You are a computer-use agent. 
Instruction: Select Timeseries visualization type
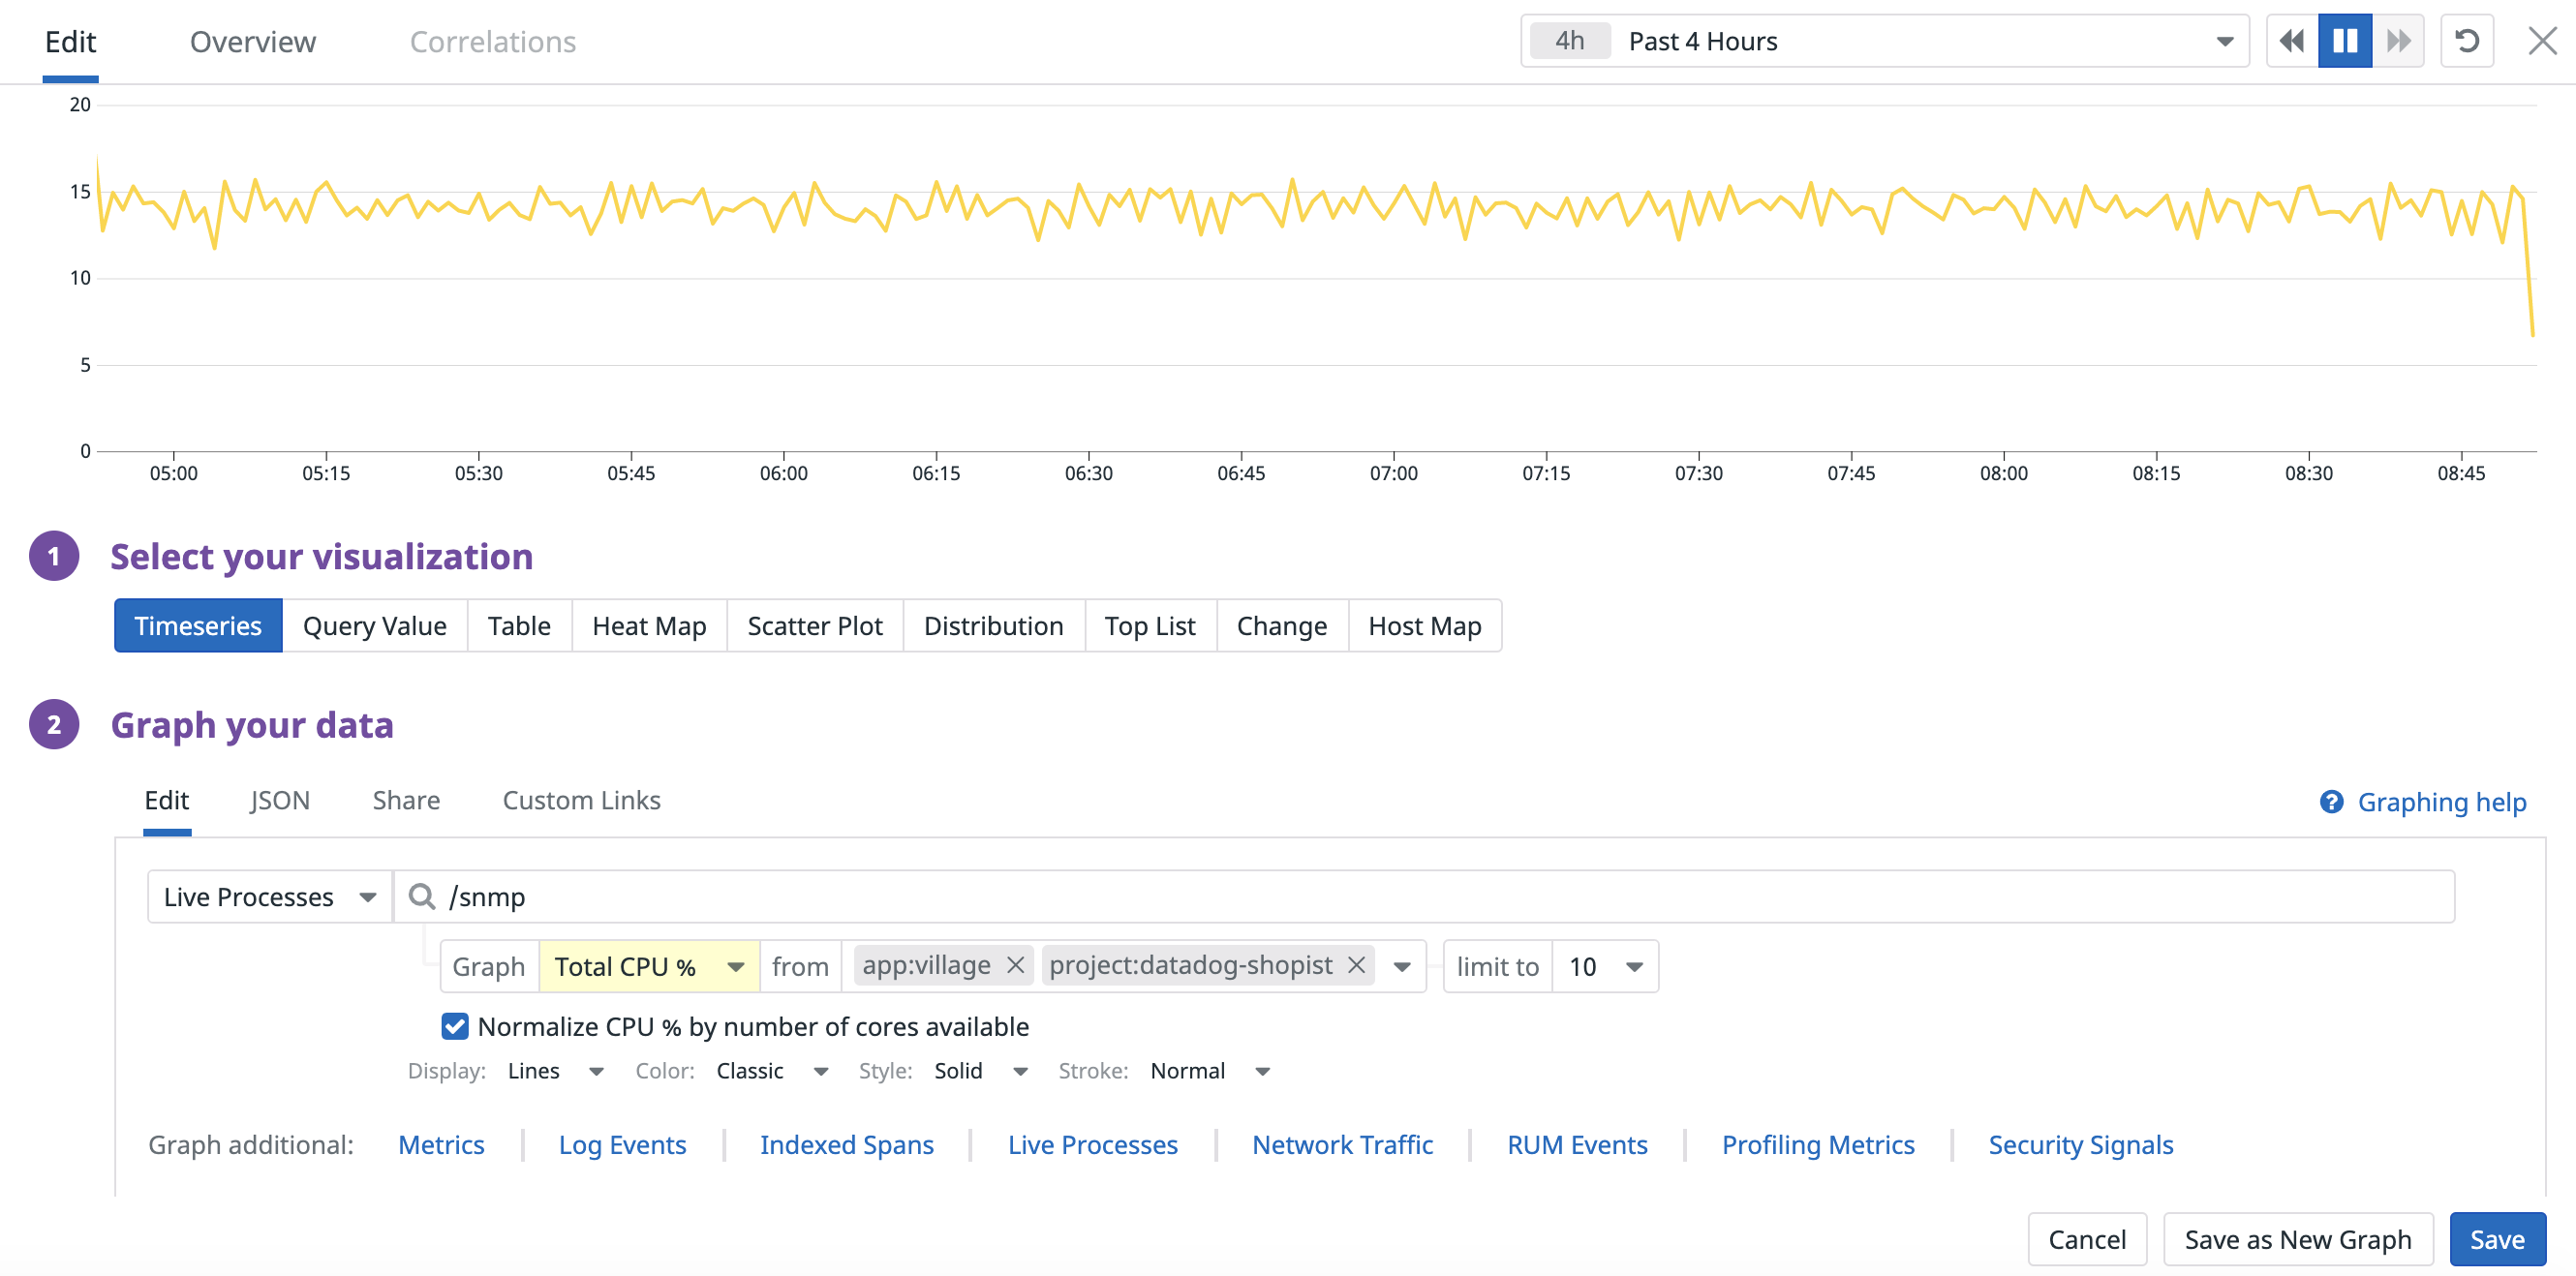click(x=198, y=626)
